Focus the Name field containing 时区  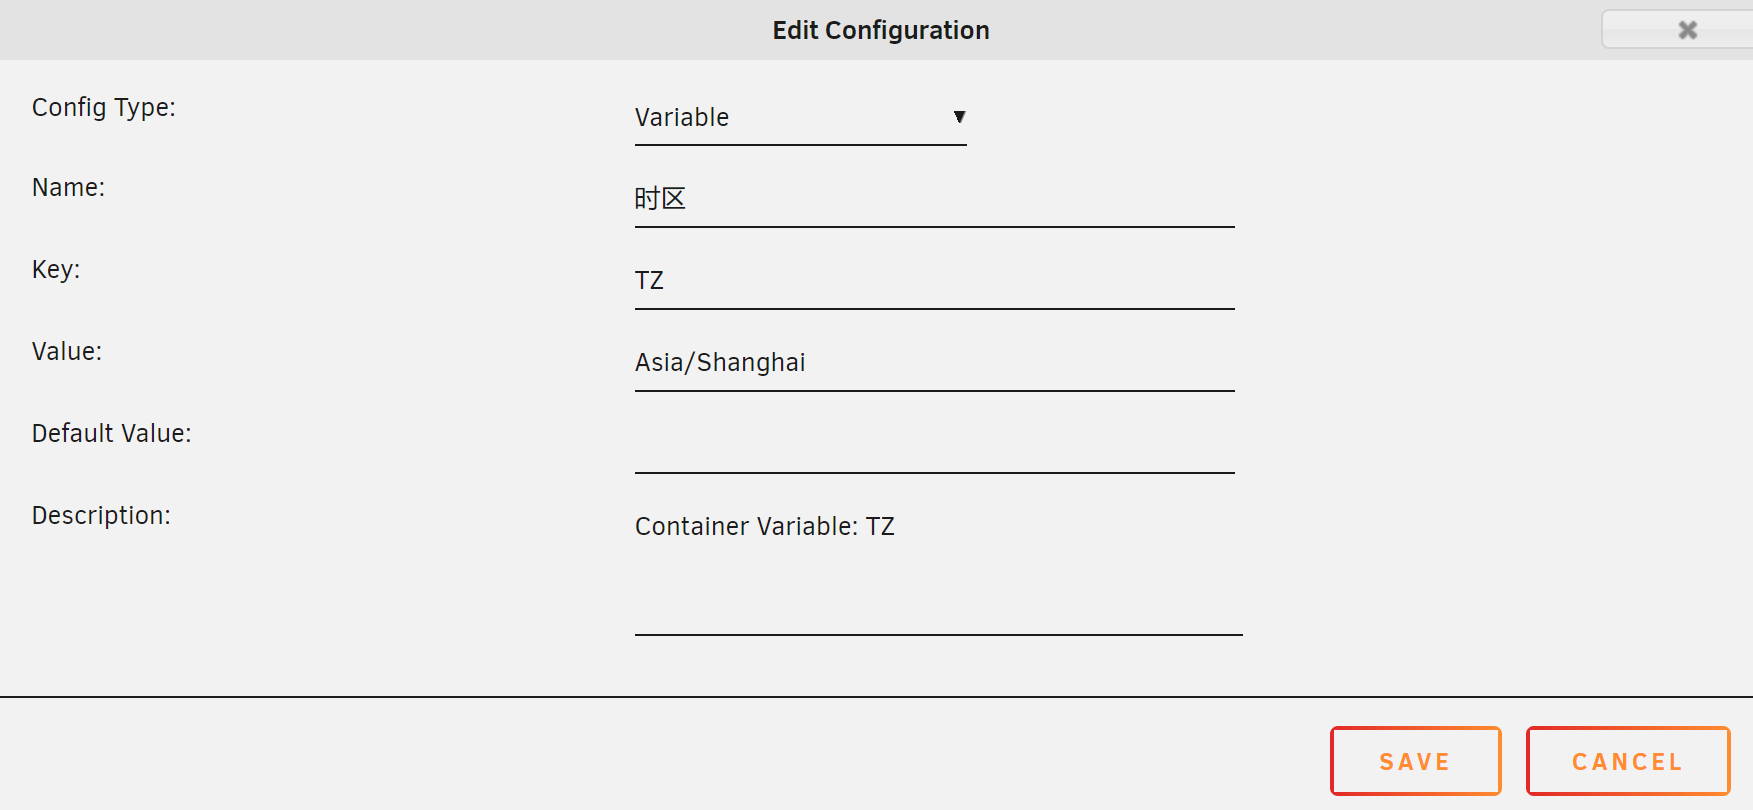(x=934, y=199)
